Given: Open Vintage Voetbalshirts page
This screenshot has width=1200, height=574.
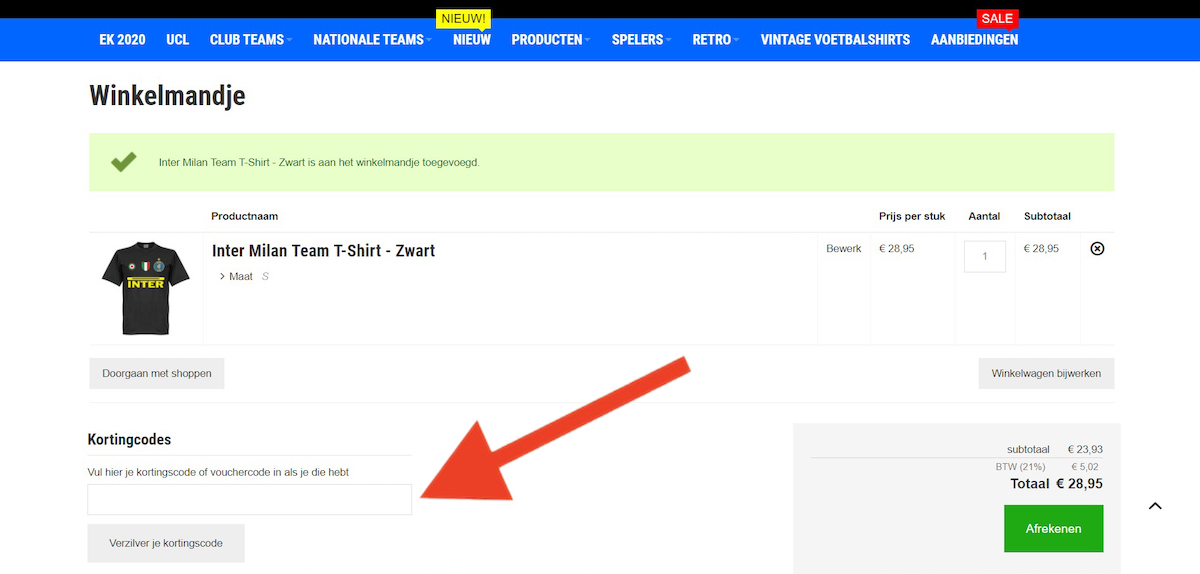Looking at the screenshot, I should coord(835,40).
